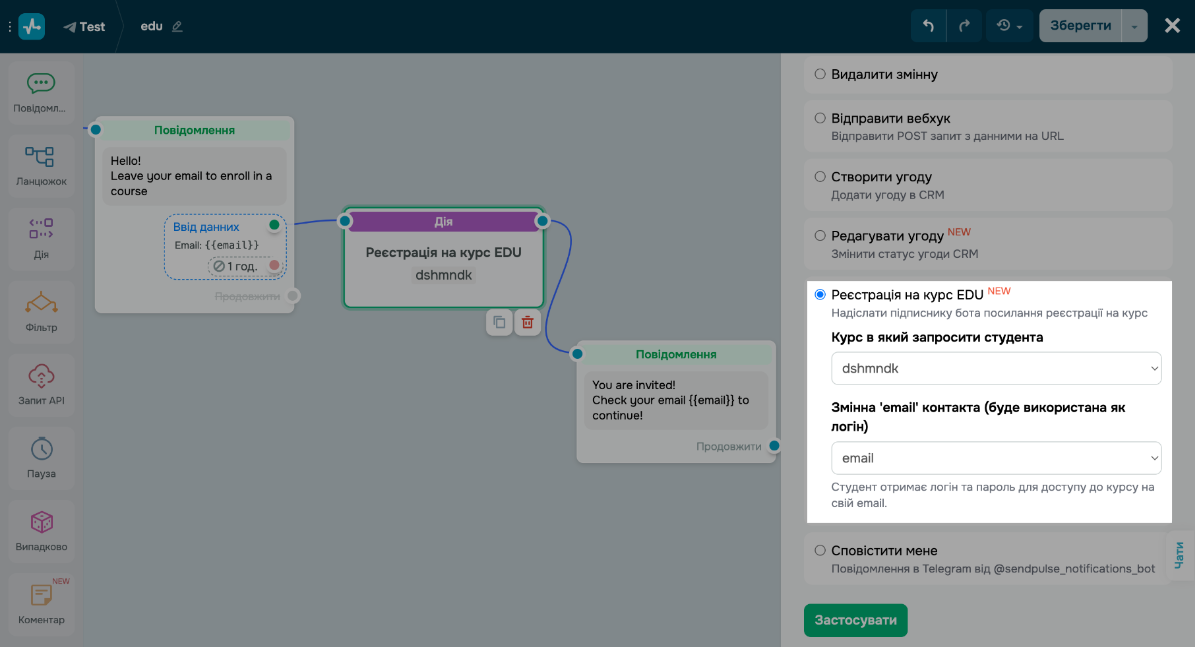The height and width of the screenshot is (647, 1195).
Task: Select the Сповістити мене radio option
Action: coord(820,550)
